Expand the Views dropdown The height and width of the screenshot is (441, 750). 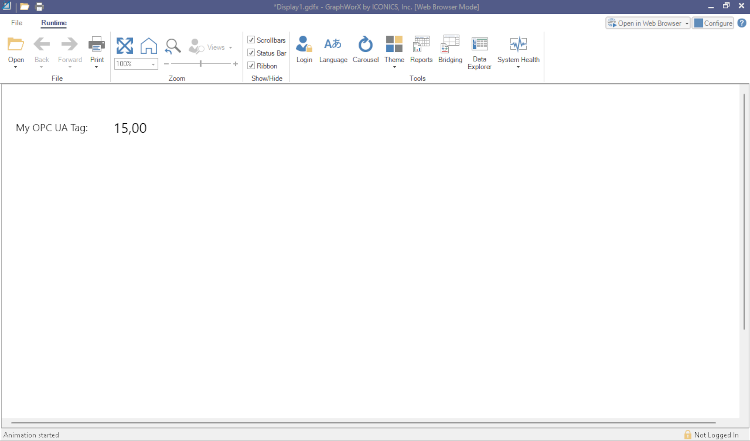[231, 47]
